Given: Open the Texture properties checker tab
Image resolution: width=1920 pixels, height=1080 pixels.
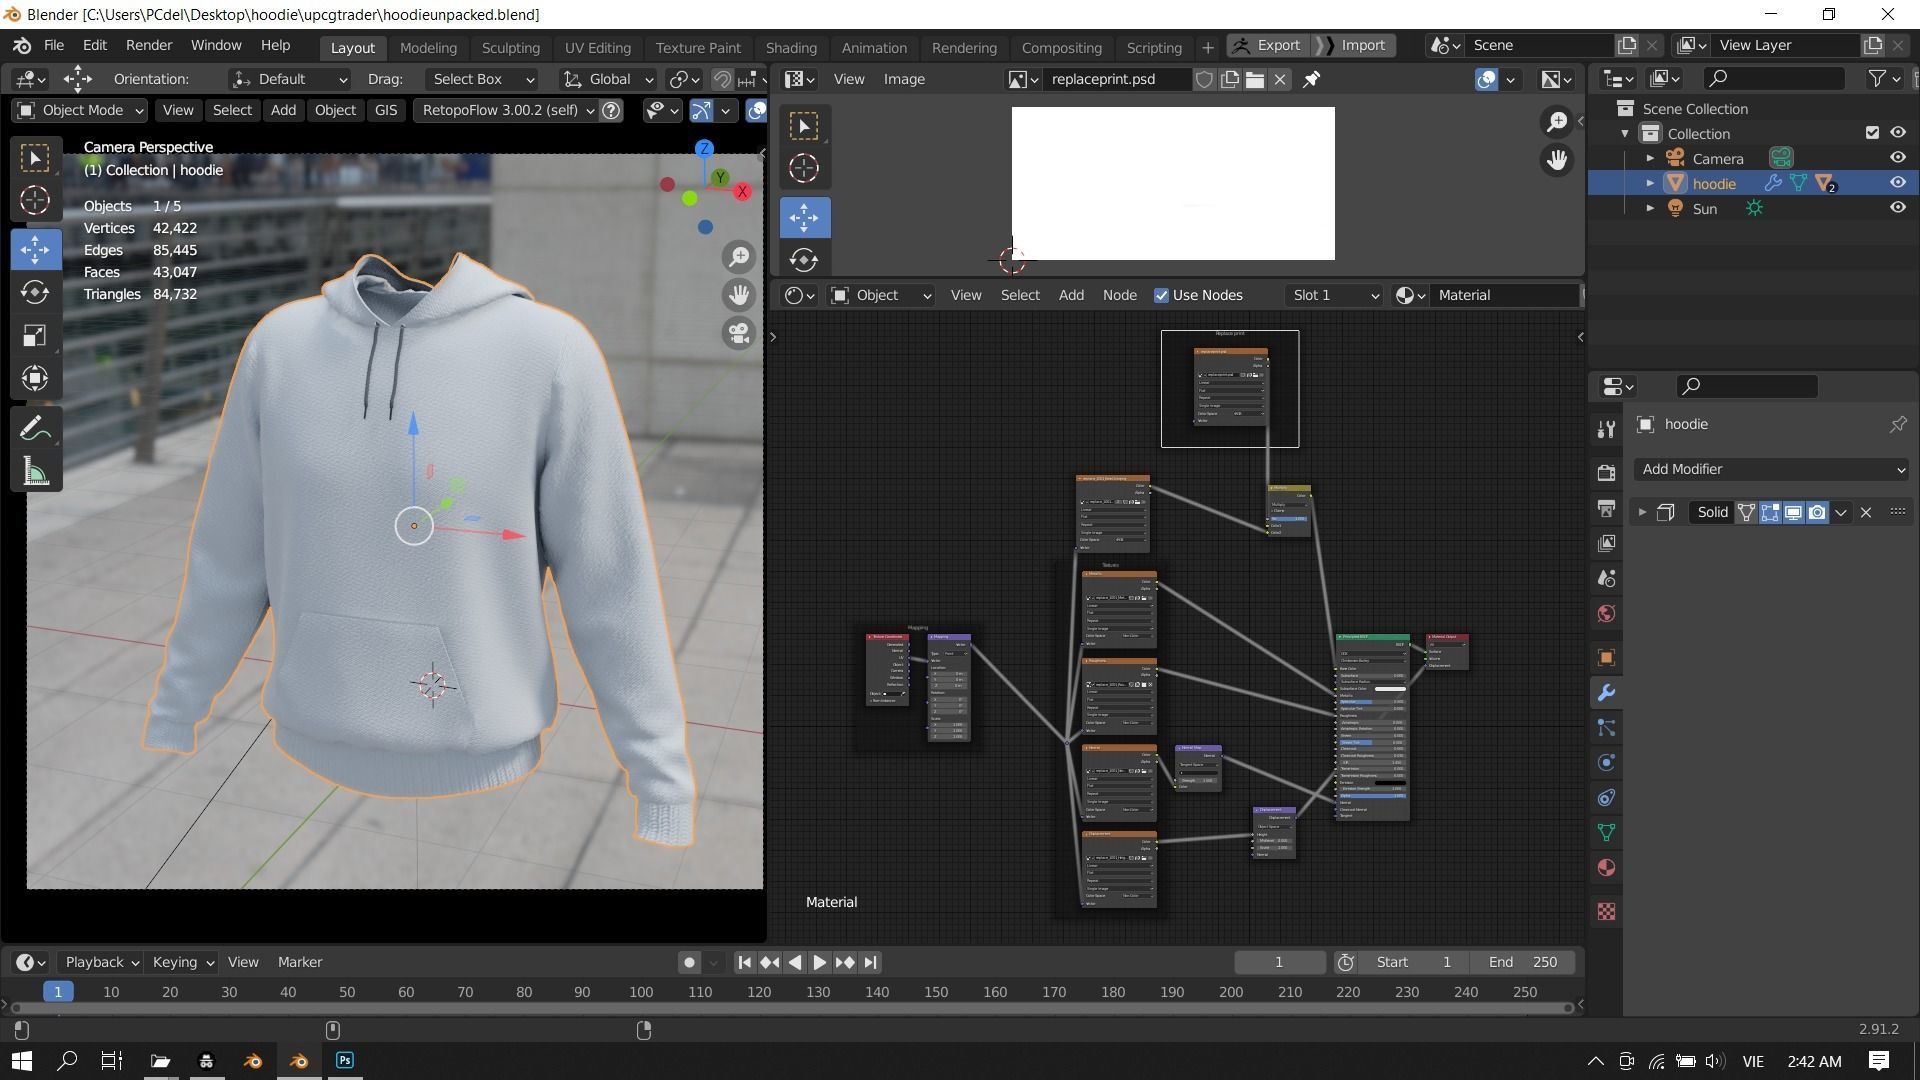Looking at the screenshot, I should tap(1606, 911).
